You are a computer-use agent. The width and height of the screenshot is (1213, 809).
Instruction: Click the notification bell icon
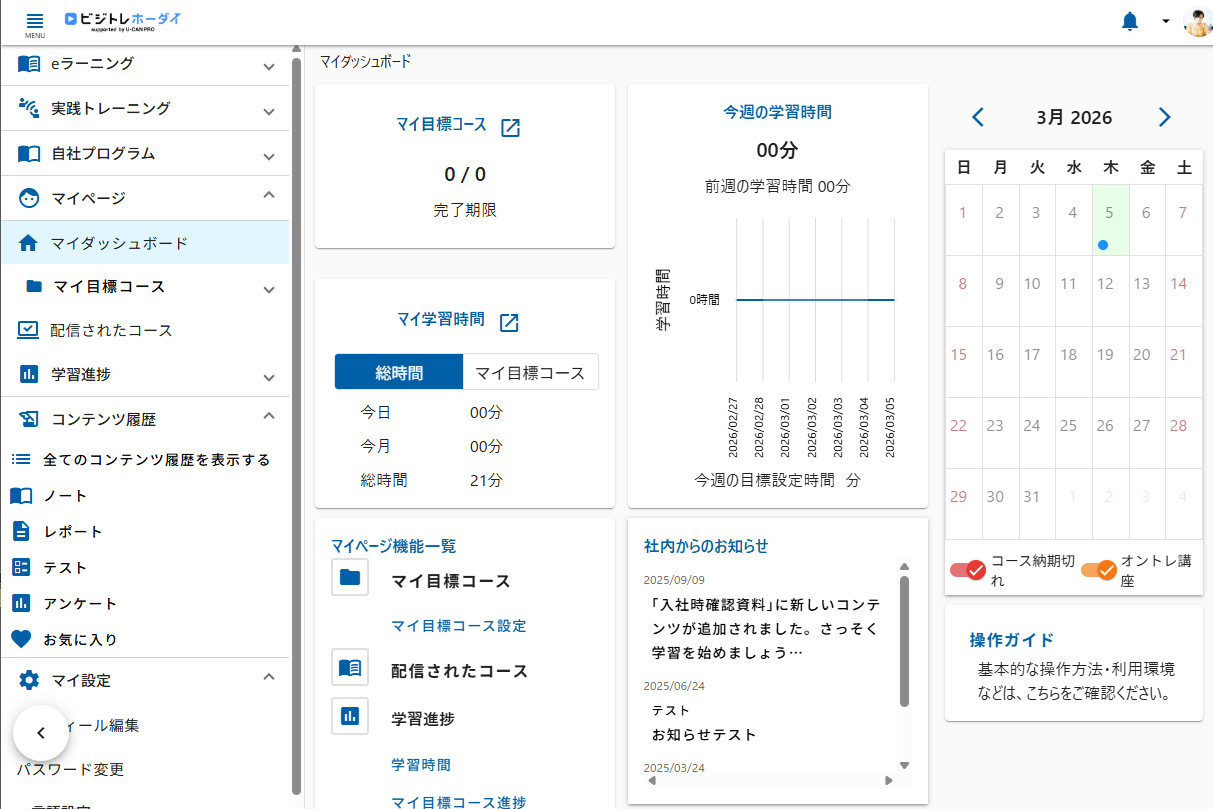click(1130, 21)
